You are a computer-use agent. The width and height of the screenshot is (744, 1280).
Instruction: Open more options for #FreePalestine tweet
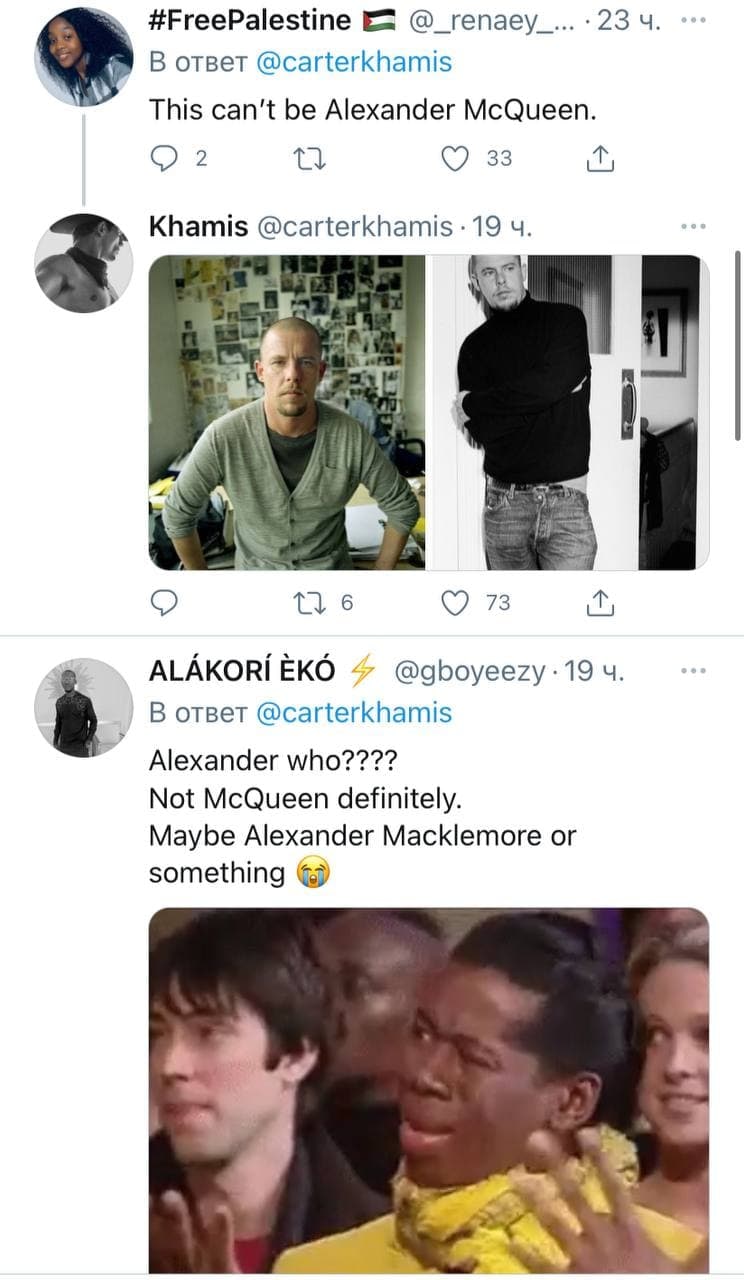(692, 20)
